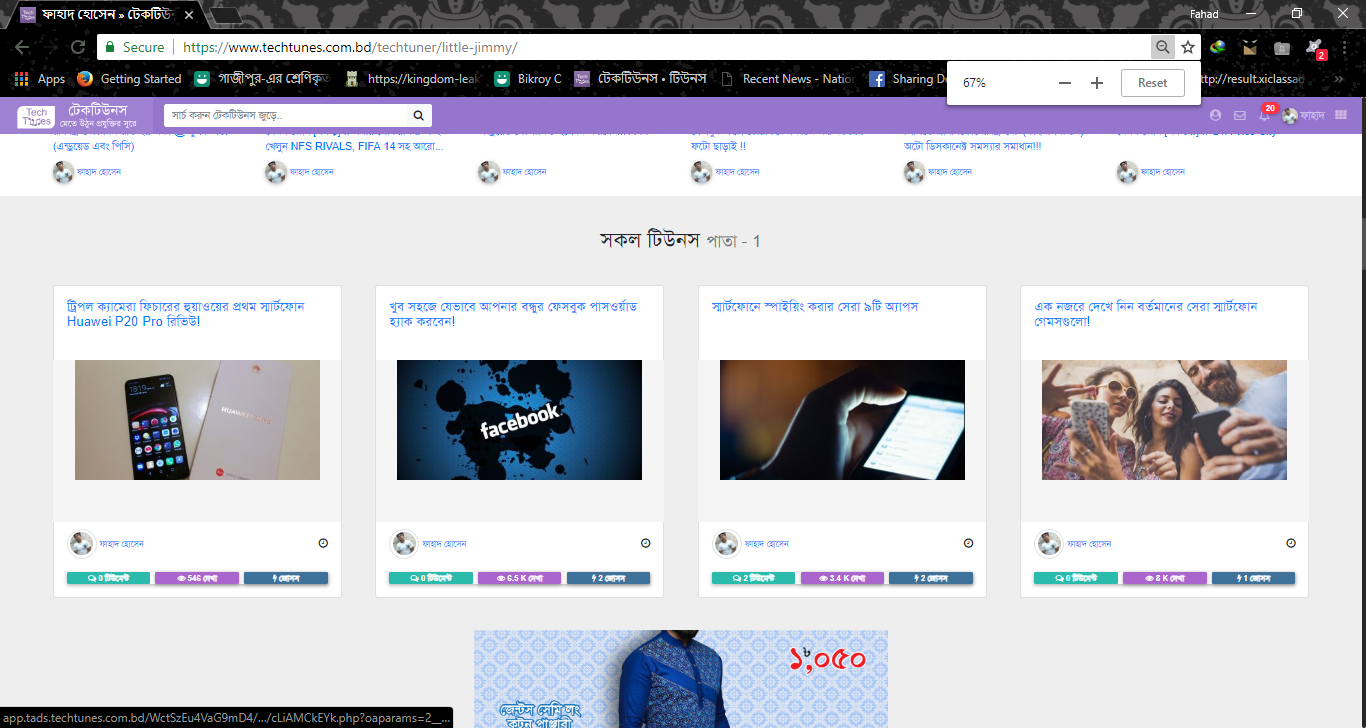Open the টেকটিউনস • টিউনস bookmark
The width and height of the screenshot is (1366, 728).
click(641, 79)
